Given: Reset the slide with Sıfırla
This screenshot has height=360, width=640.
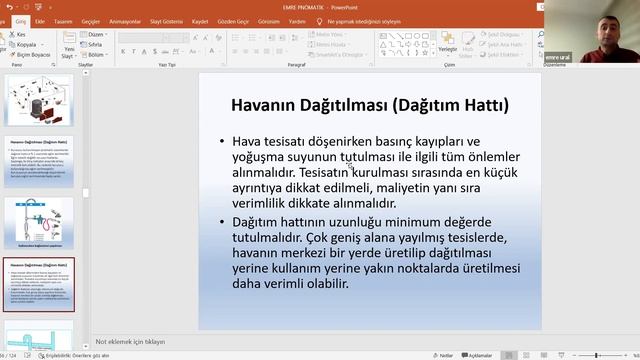Looking at the screenshot, I should [x=91, y=44].
